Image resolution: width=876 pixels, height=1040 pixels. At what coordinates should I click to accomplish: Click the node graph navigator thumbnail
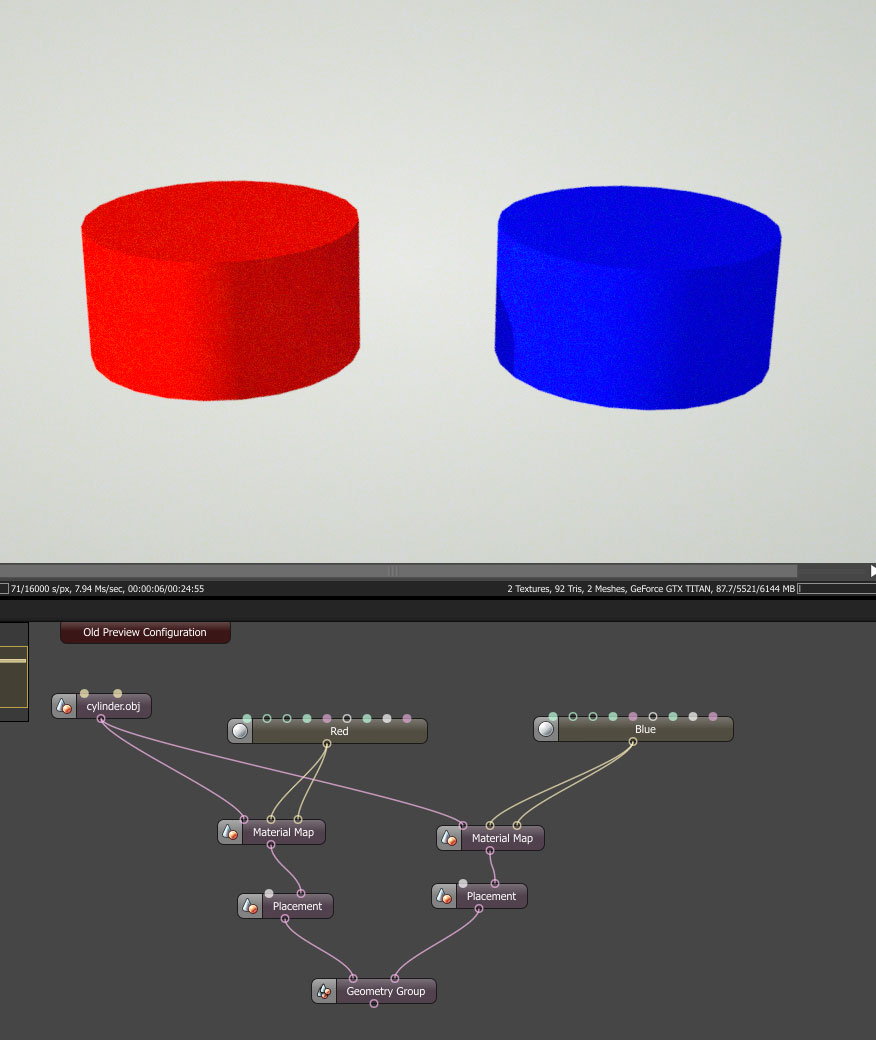(x=14, y=672)
